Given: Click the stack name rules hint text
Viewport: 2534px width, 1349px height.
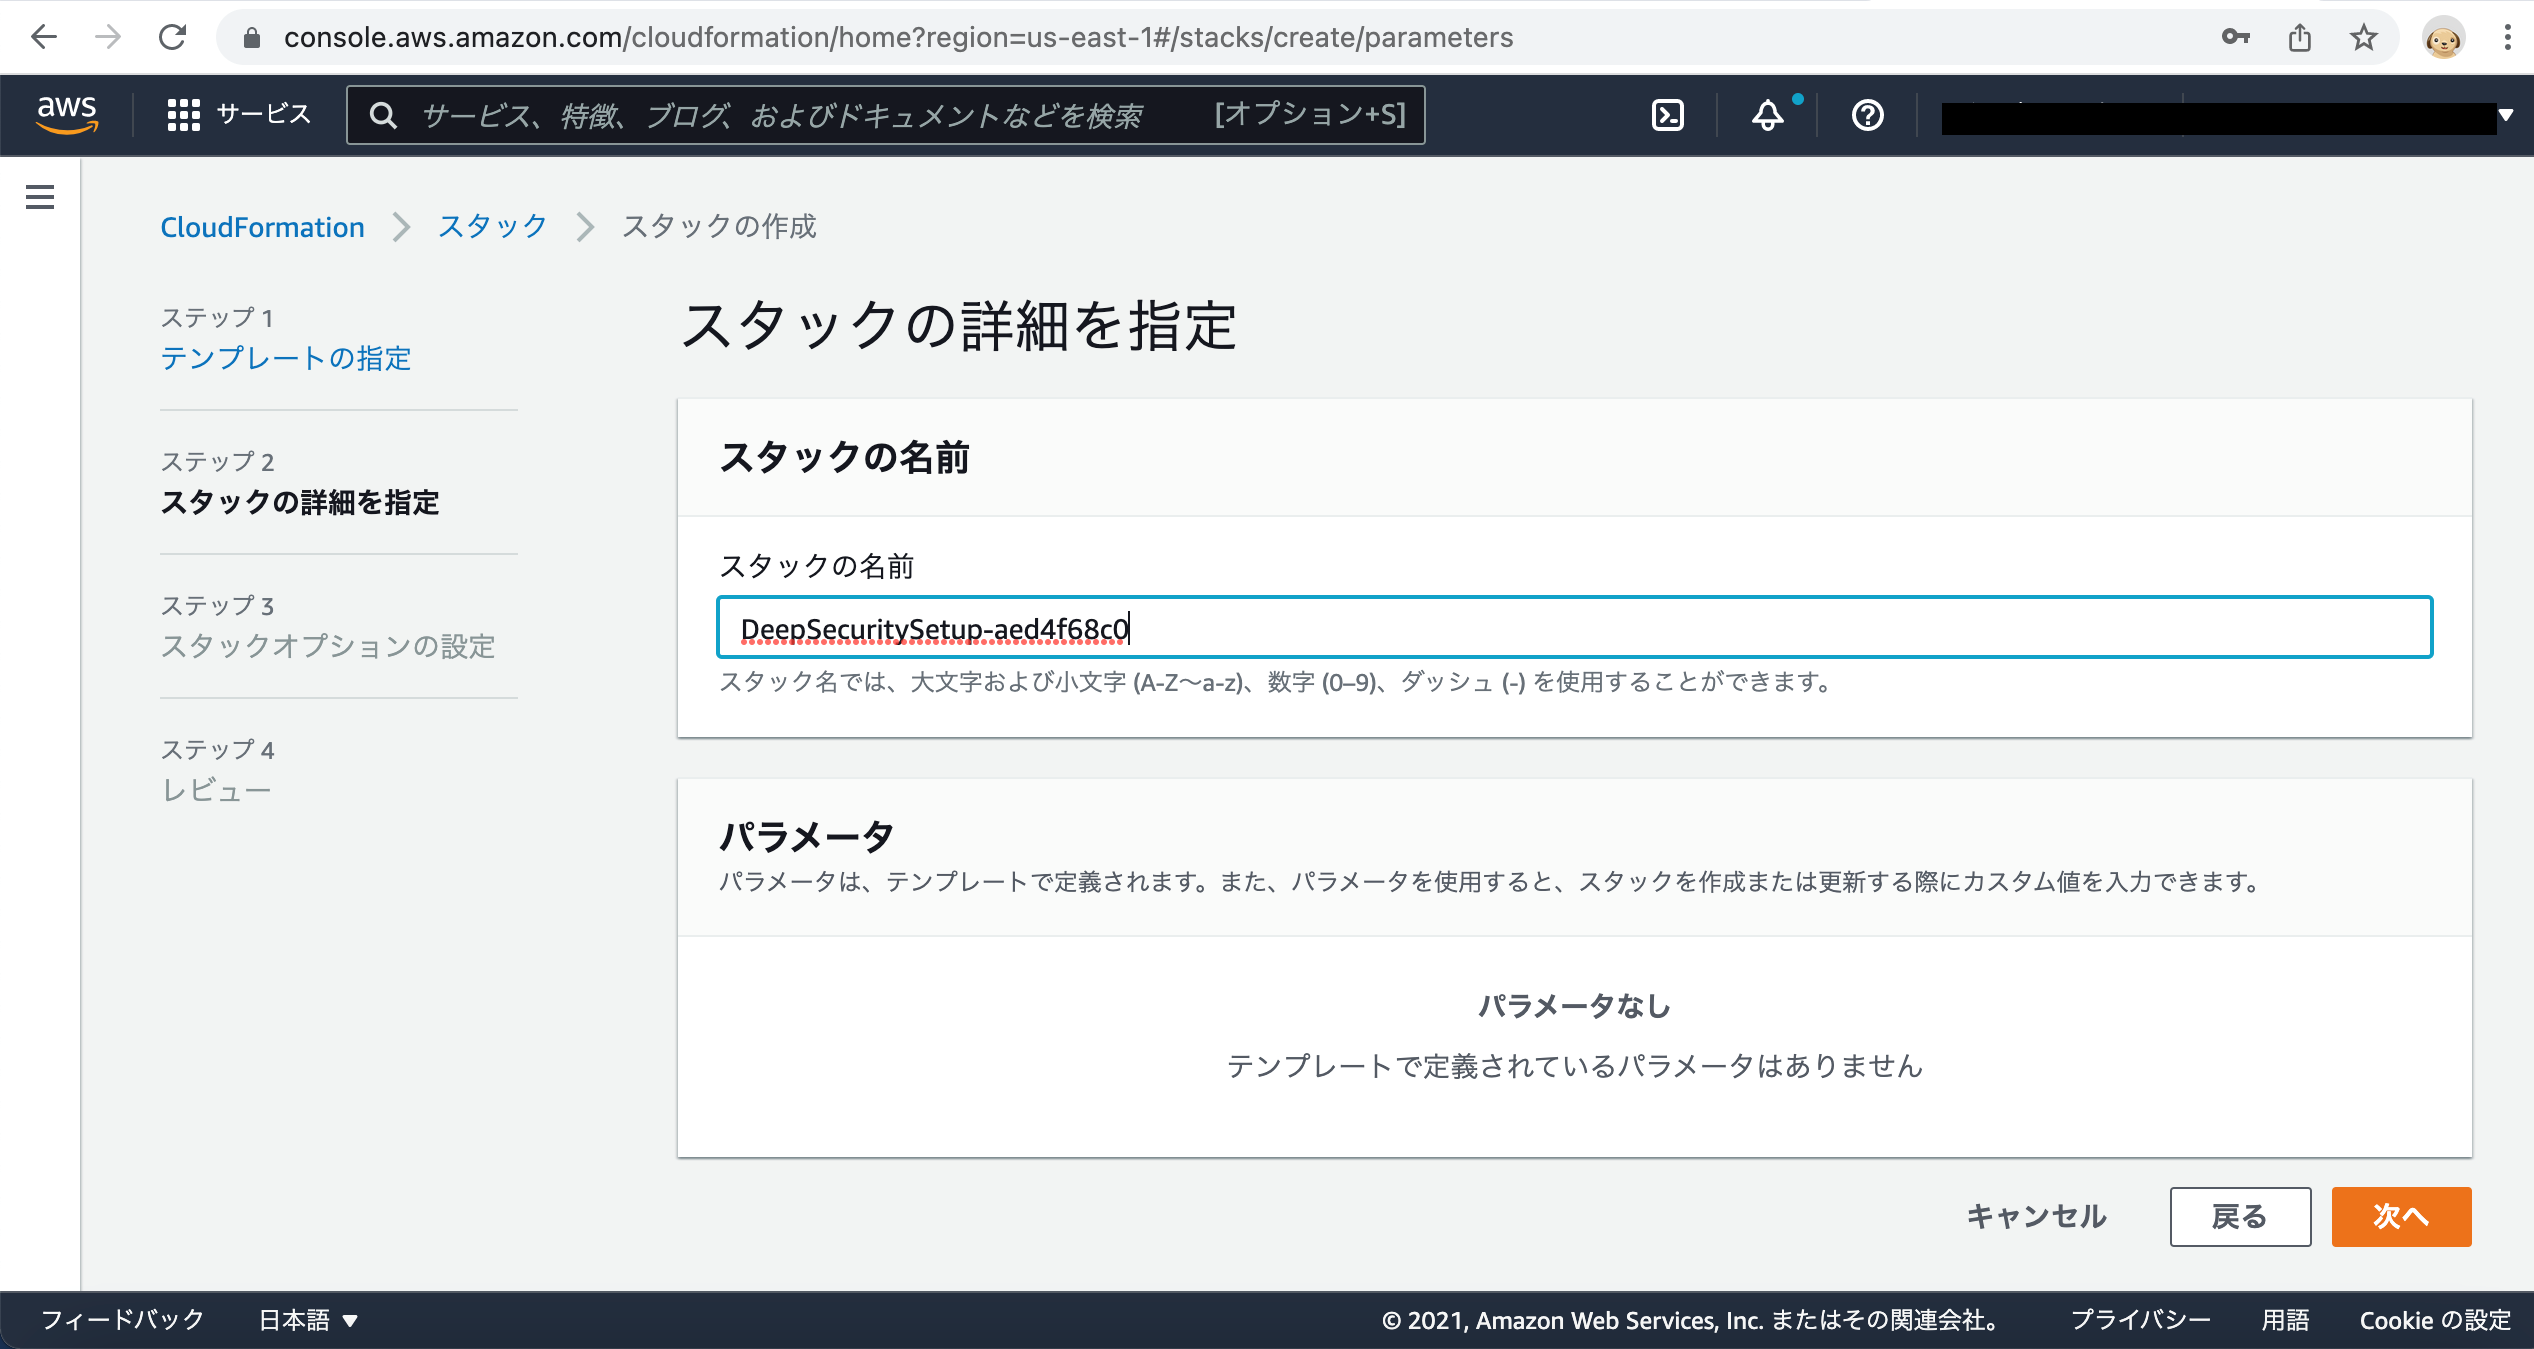Looking at the screenshot, I should pos(1277,682).
